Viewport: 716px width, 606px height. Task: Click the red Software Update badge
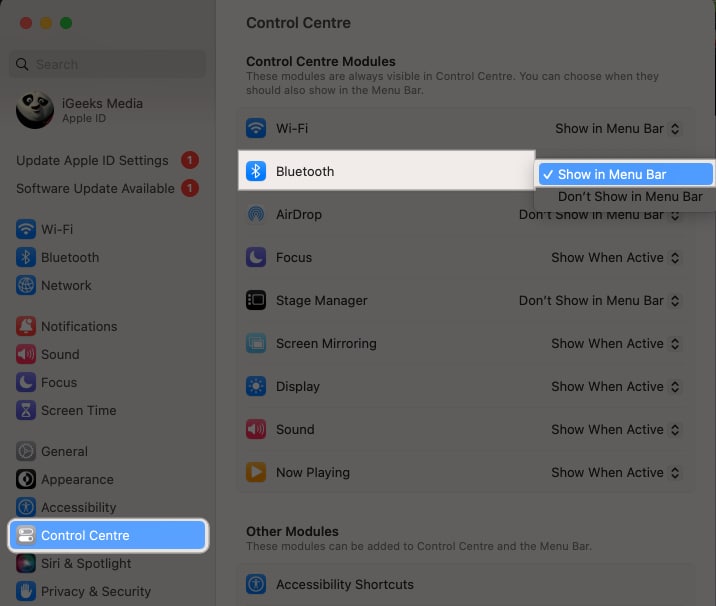[190, 188]
